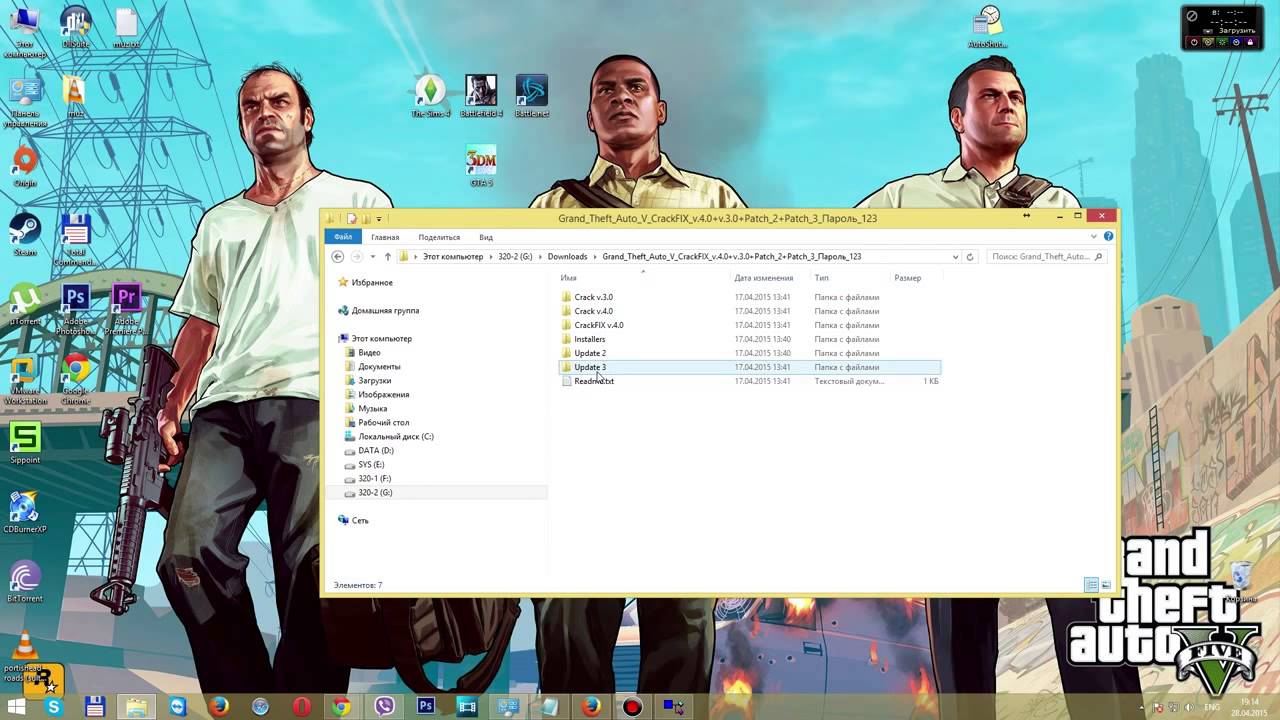
Task: Select the CDBurnerXP desktop shortcut
Action: [24, 512]
